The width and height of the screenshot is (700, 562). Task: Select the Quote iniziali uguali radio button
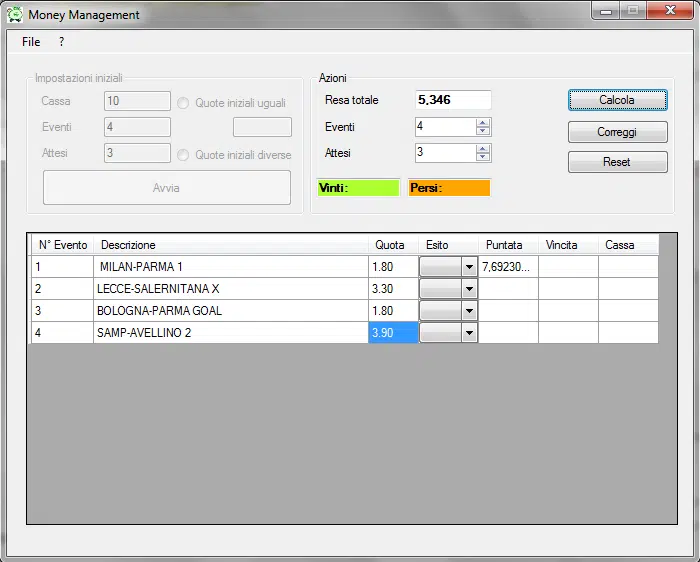click(183, 102)
